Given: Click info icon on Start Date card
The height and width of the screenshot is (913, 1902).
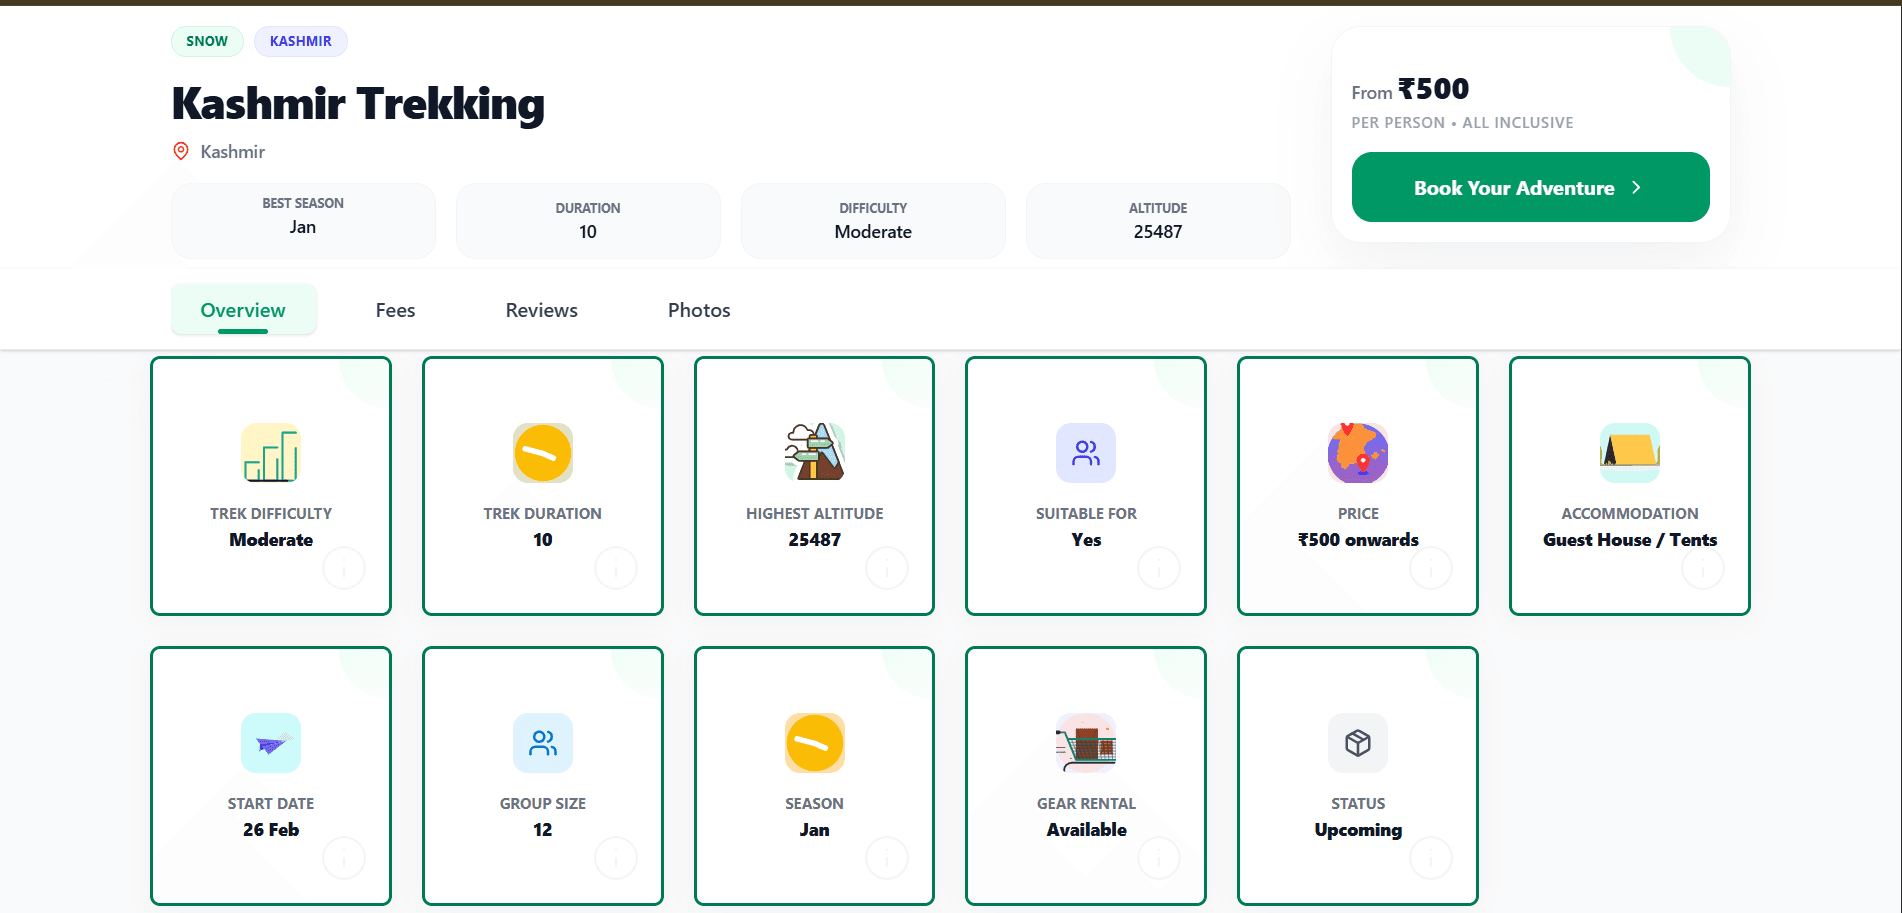Looking at the screenshot, I should pos(344,858).
